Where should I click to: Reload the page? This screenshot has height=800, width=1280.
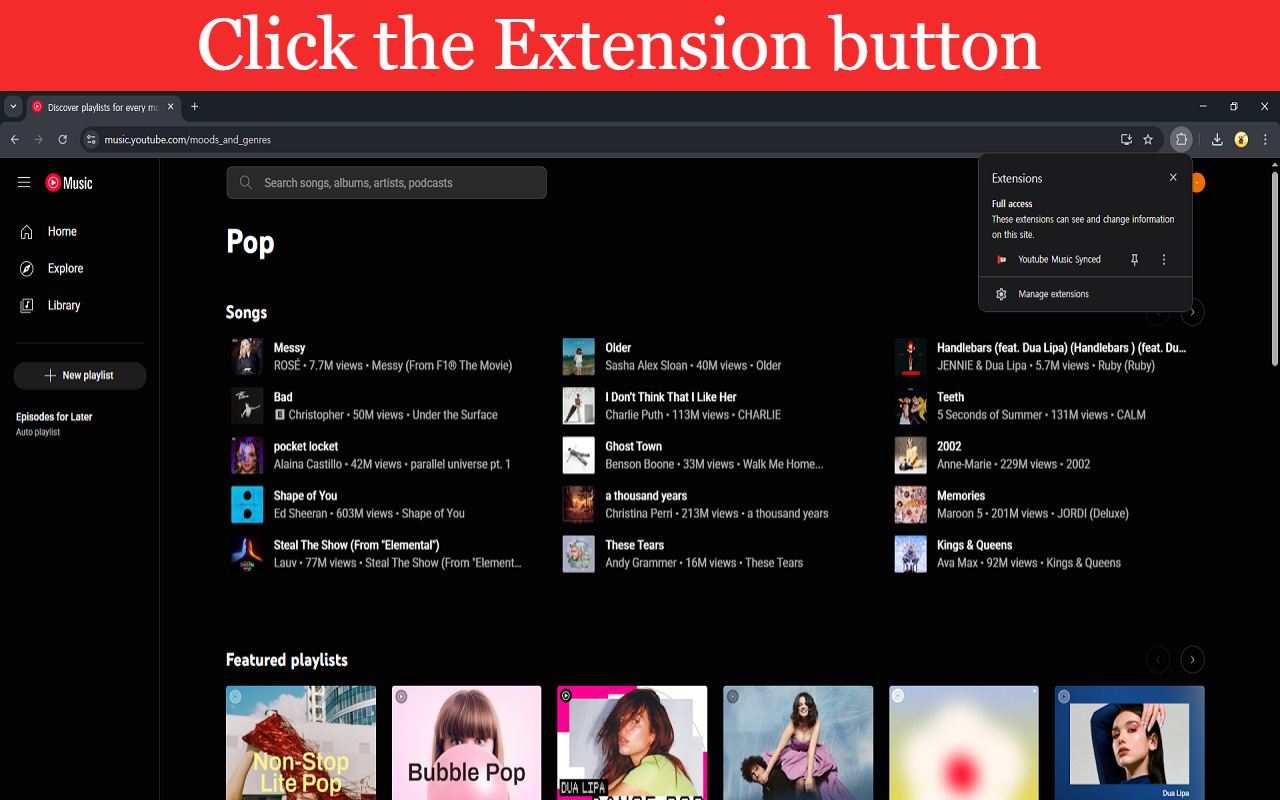pos(63,139)
